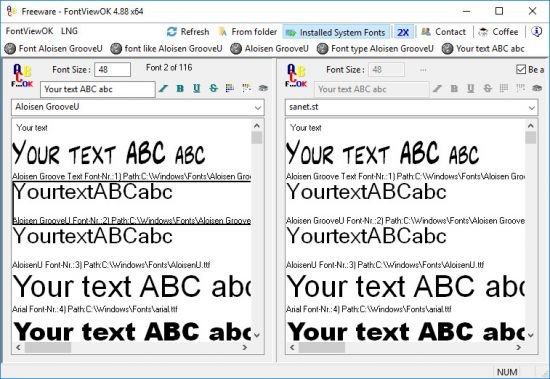This screenshot has width=550, height=379.
Task: Select 'Aloisen GrooveU Font-Nr.:2)' in right pane
Action: click(x=405, y=221)
